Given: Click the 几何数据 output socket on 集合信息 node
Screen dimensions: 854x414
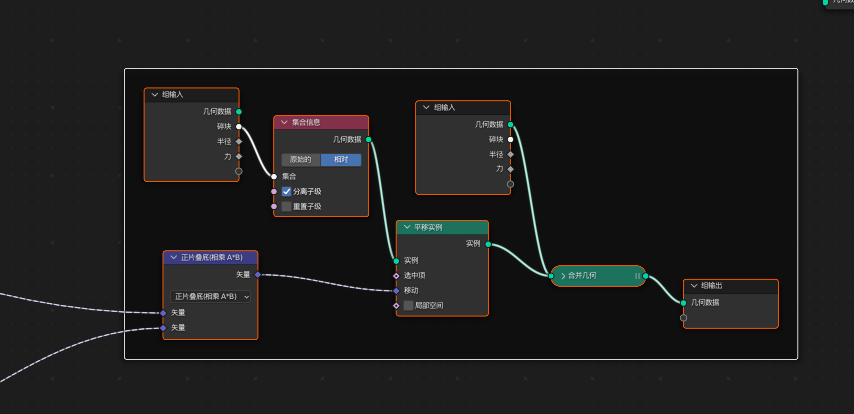Looking at the screenshot, I should click(369, 140).
